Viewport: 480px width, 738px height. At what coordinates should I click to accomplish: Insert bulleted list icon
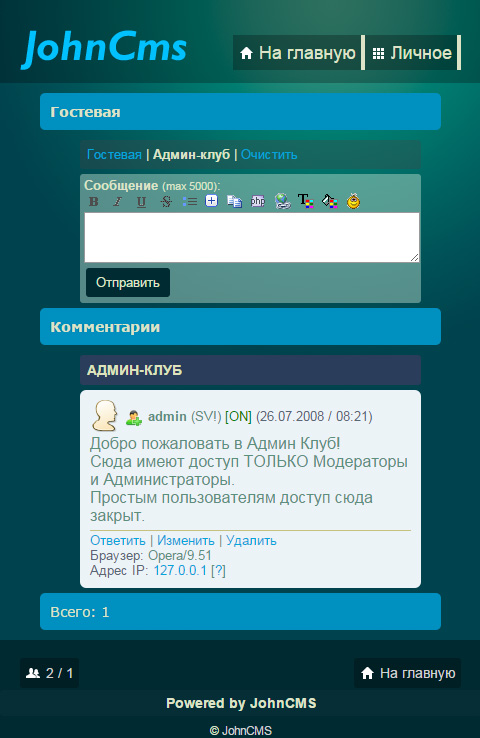click(189, 201)
